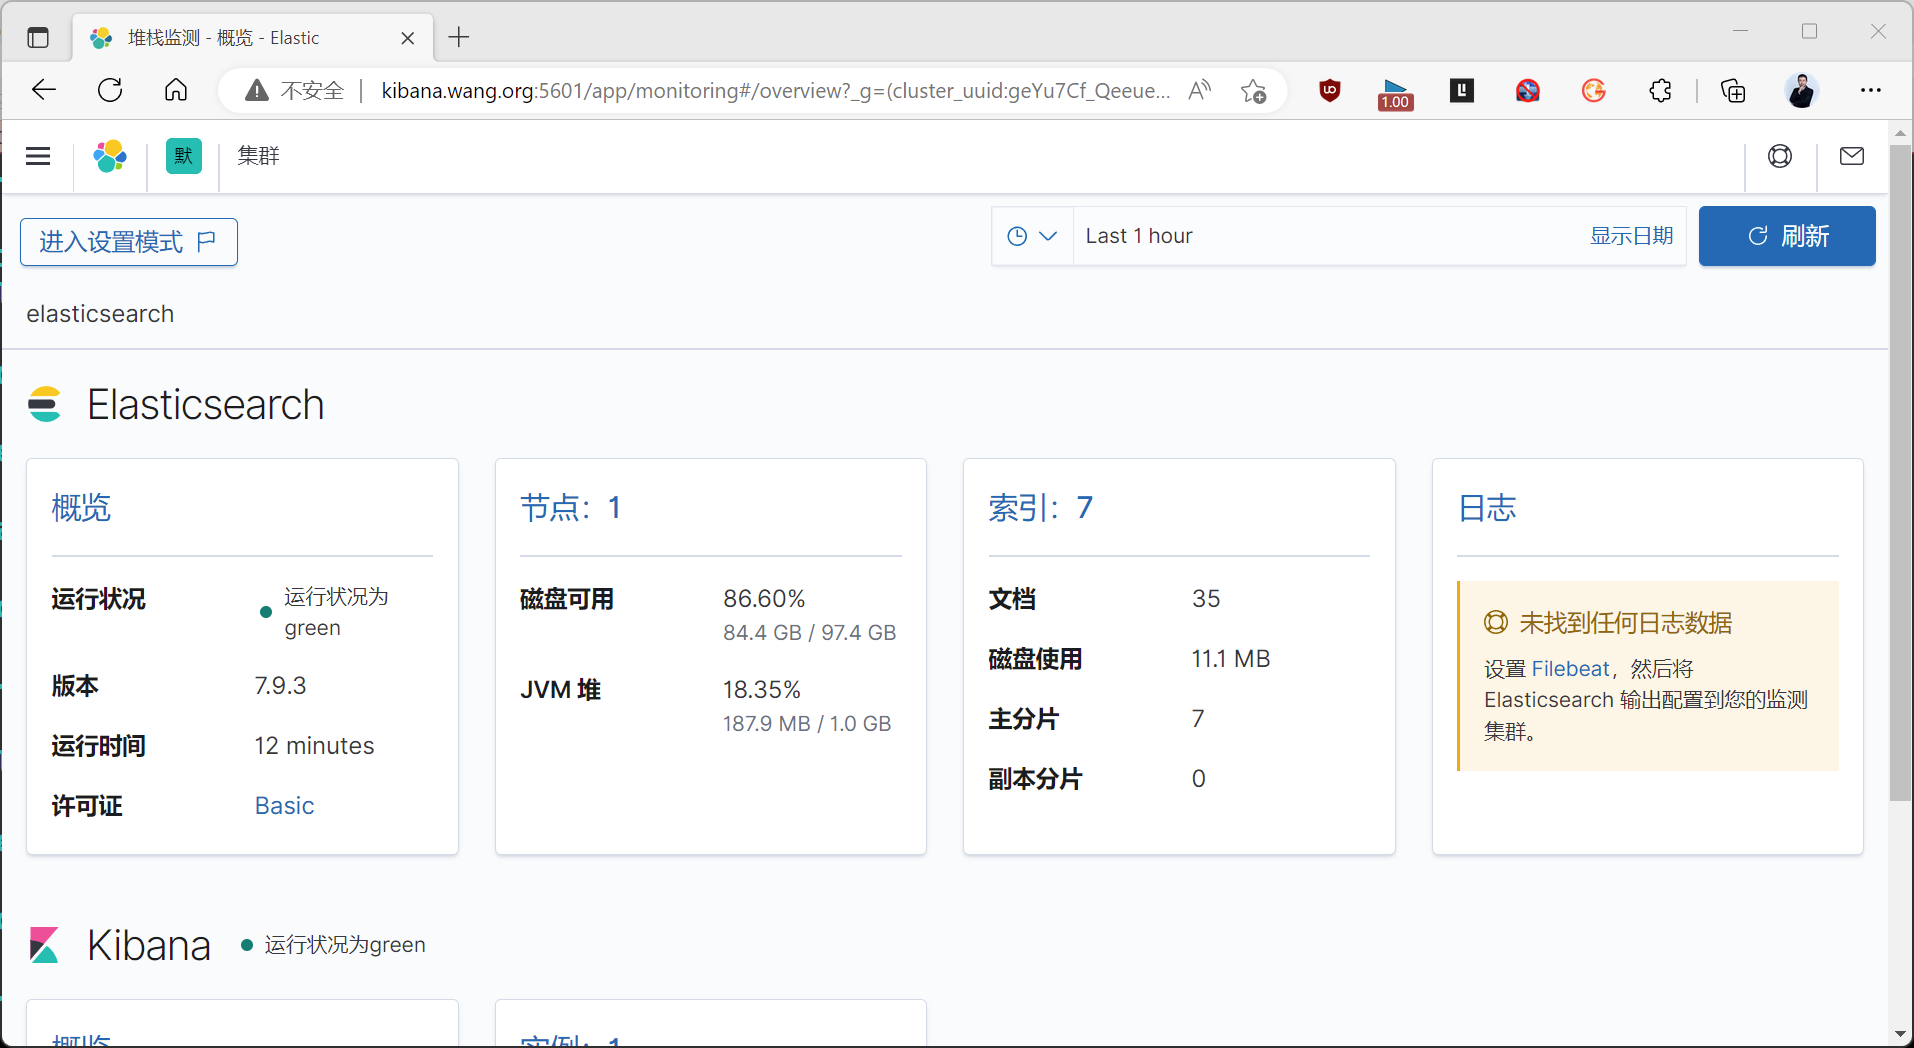Open the 索引: 7 indices link
This screenshot has width=1914, height=1048.
click(x=1041, y=508)
